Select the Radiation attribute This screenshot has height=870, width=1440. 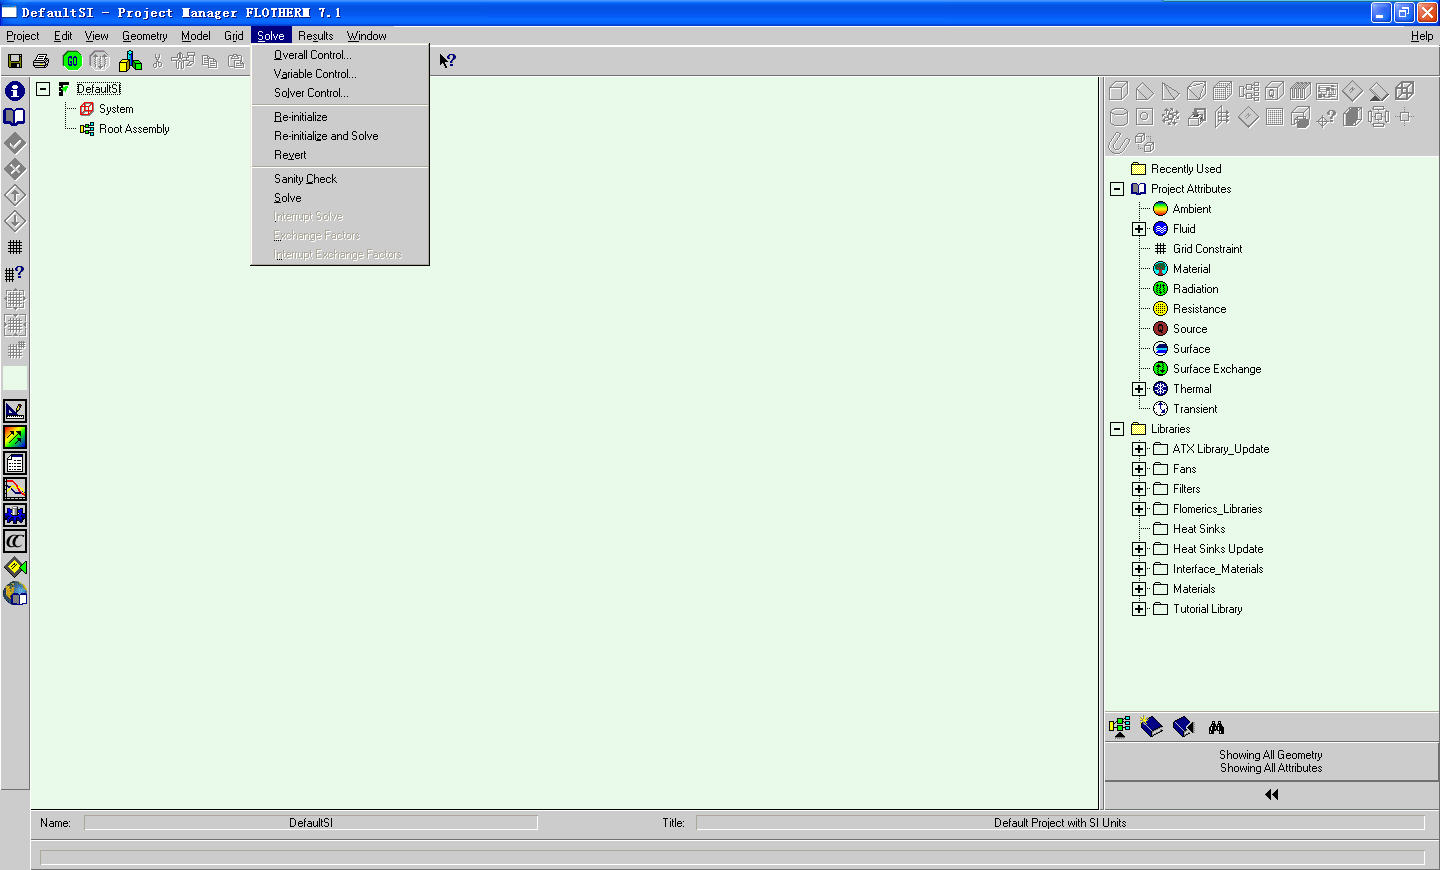click(x=1195, y=289)
